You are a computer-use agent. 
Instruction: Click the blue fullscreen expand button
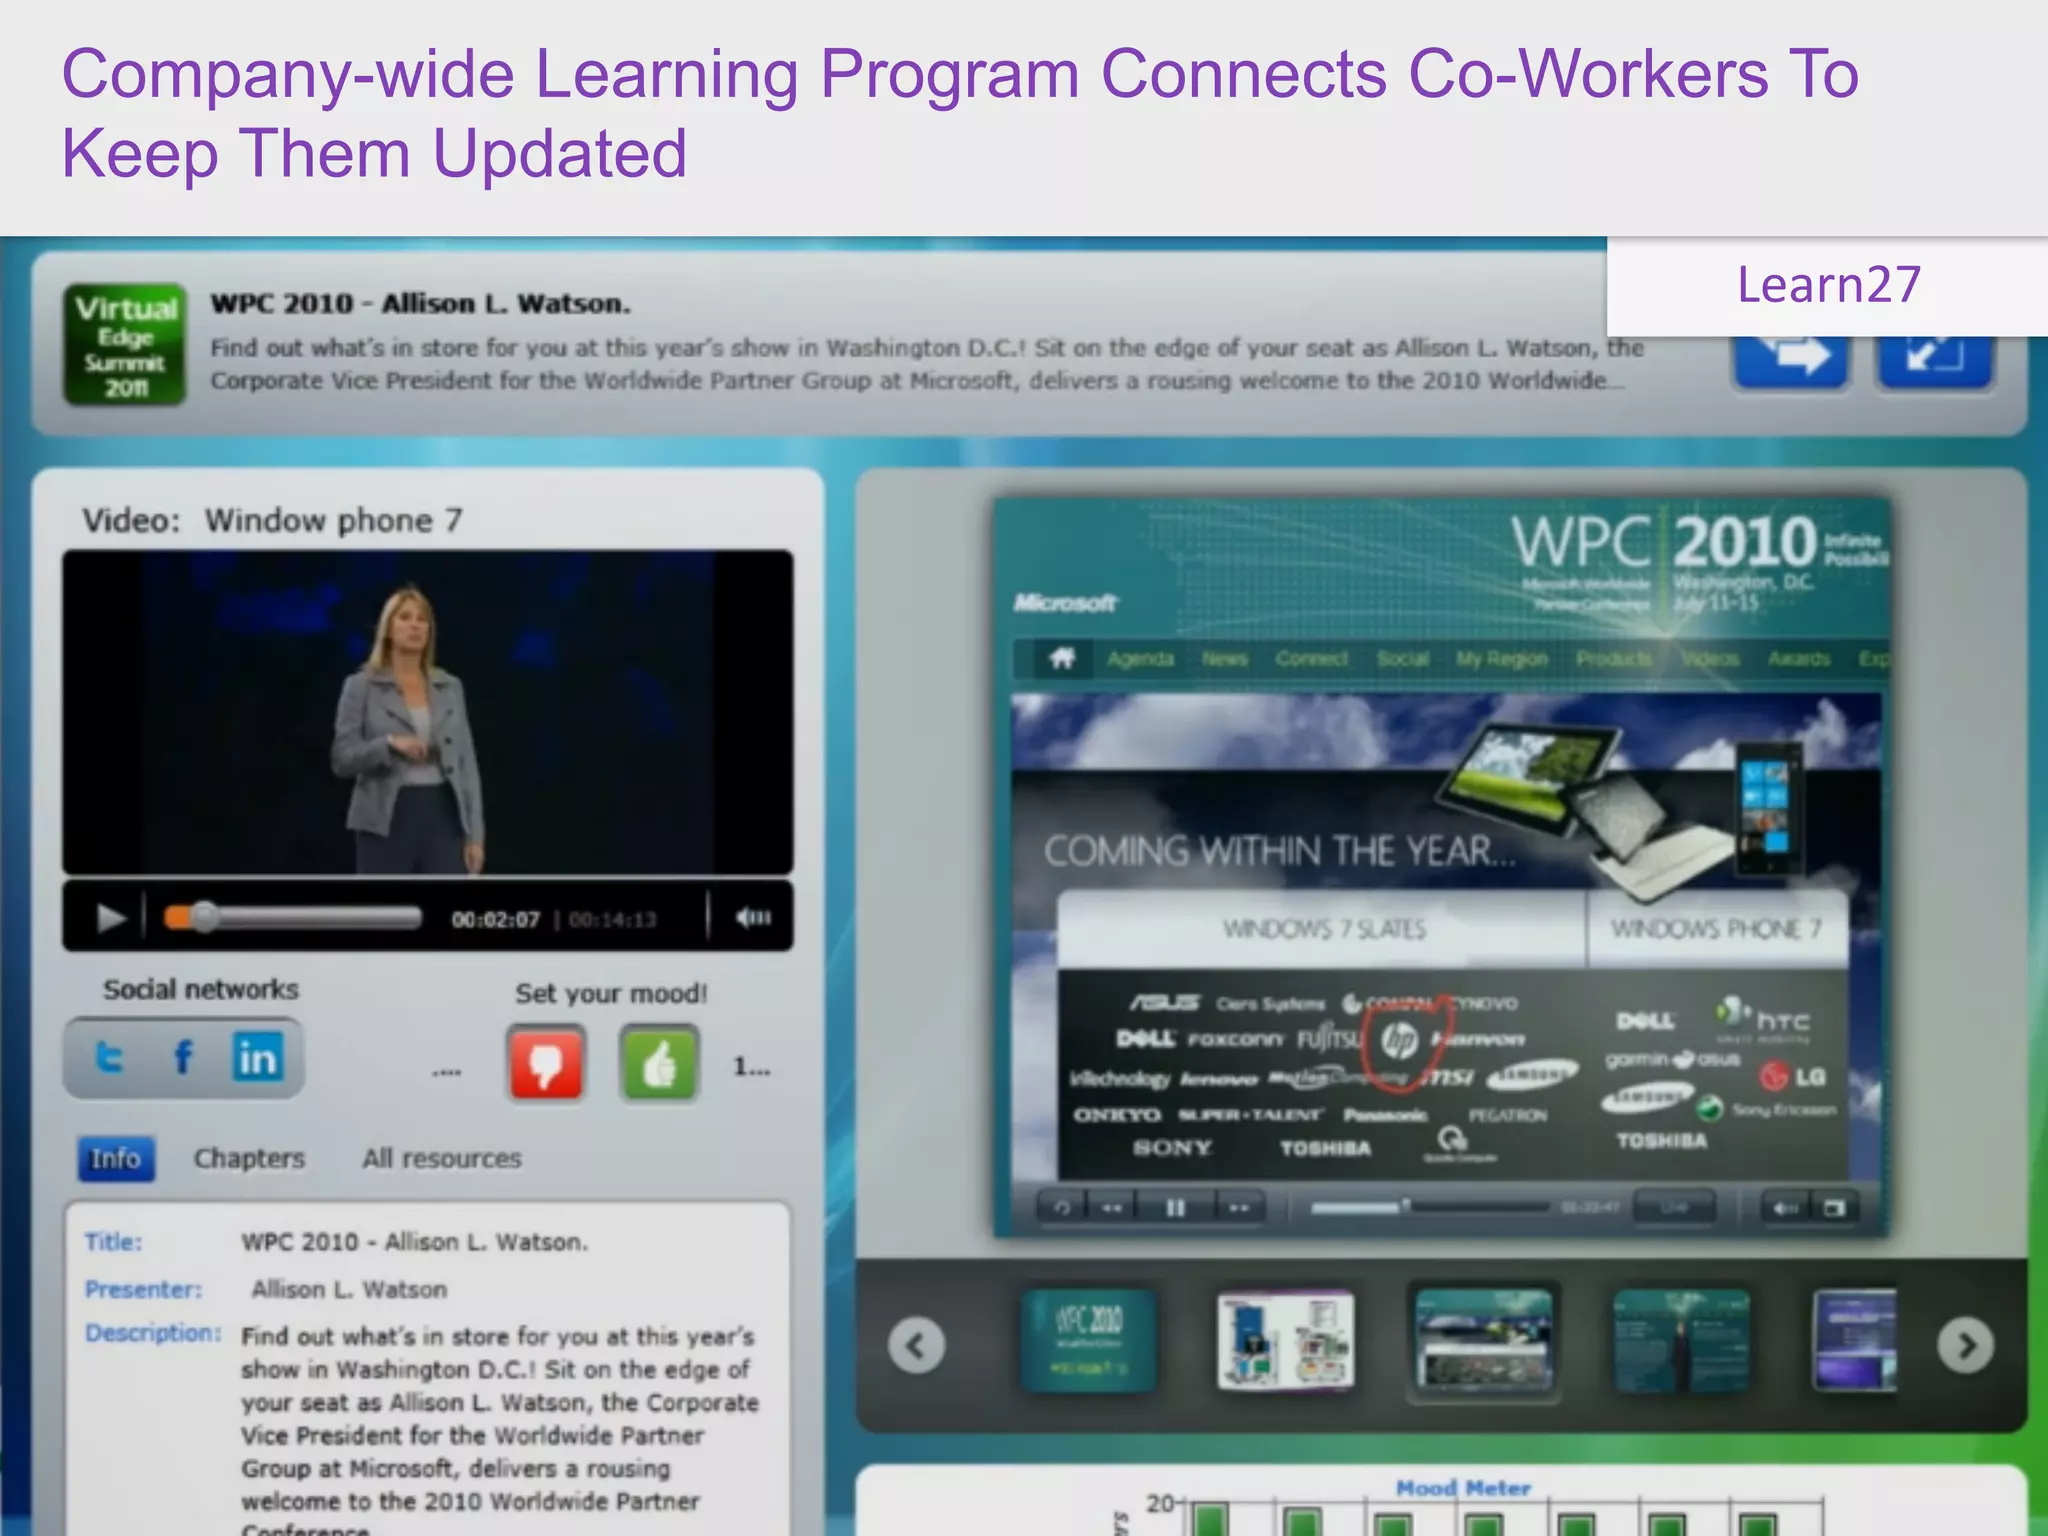tap(1936, 360)
